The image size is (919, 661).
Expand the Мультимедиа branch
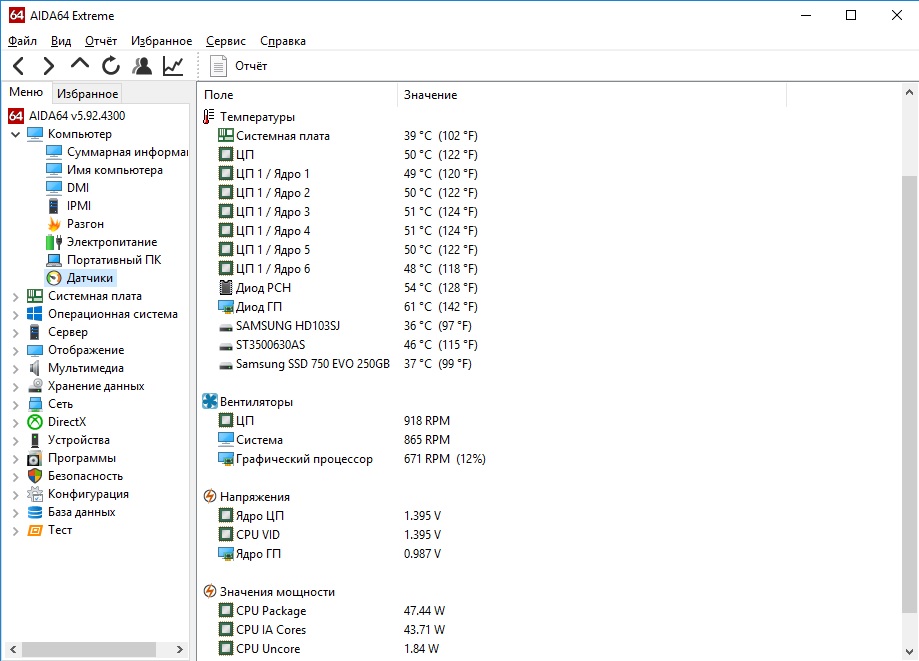pos(15,369)
